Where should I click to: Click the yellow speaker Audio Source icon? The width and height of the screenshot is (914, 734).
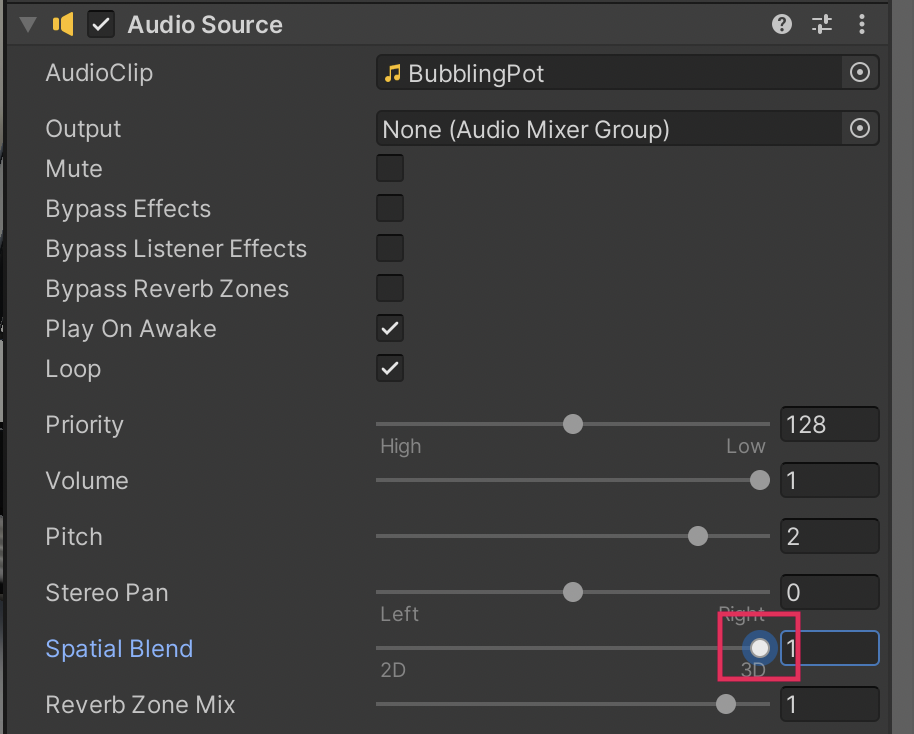64,25
